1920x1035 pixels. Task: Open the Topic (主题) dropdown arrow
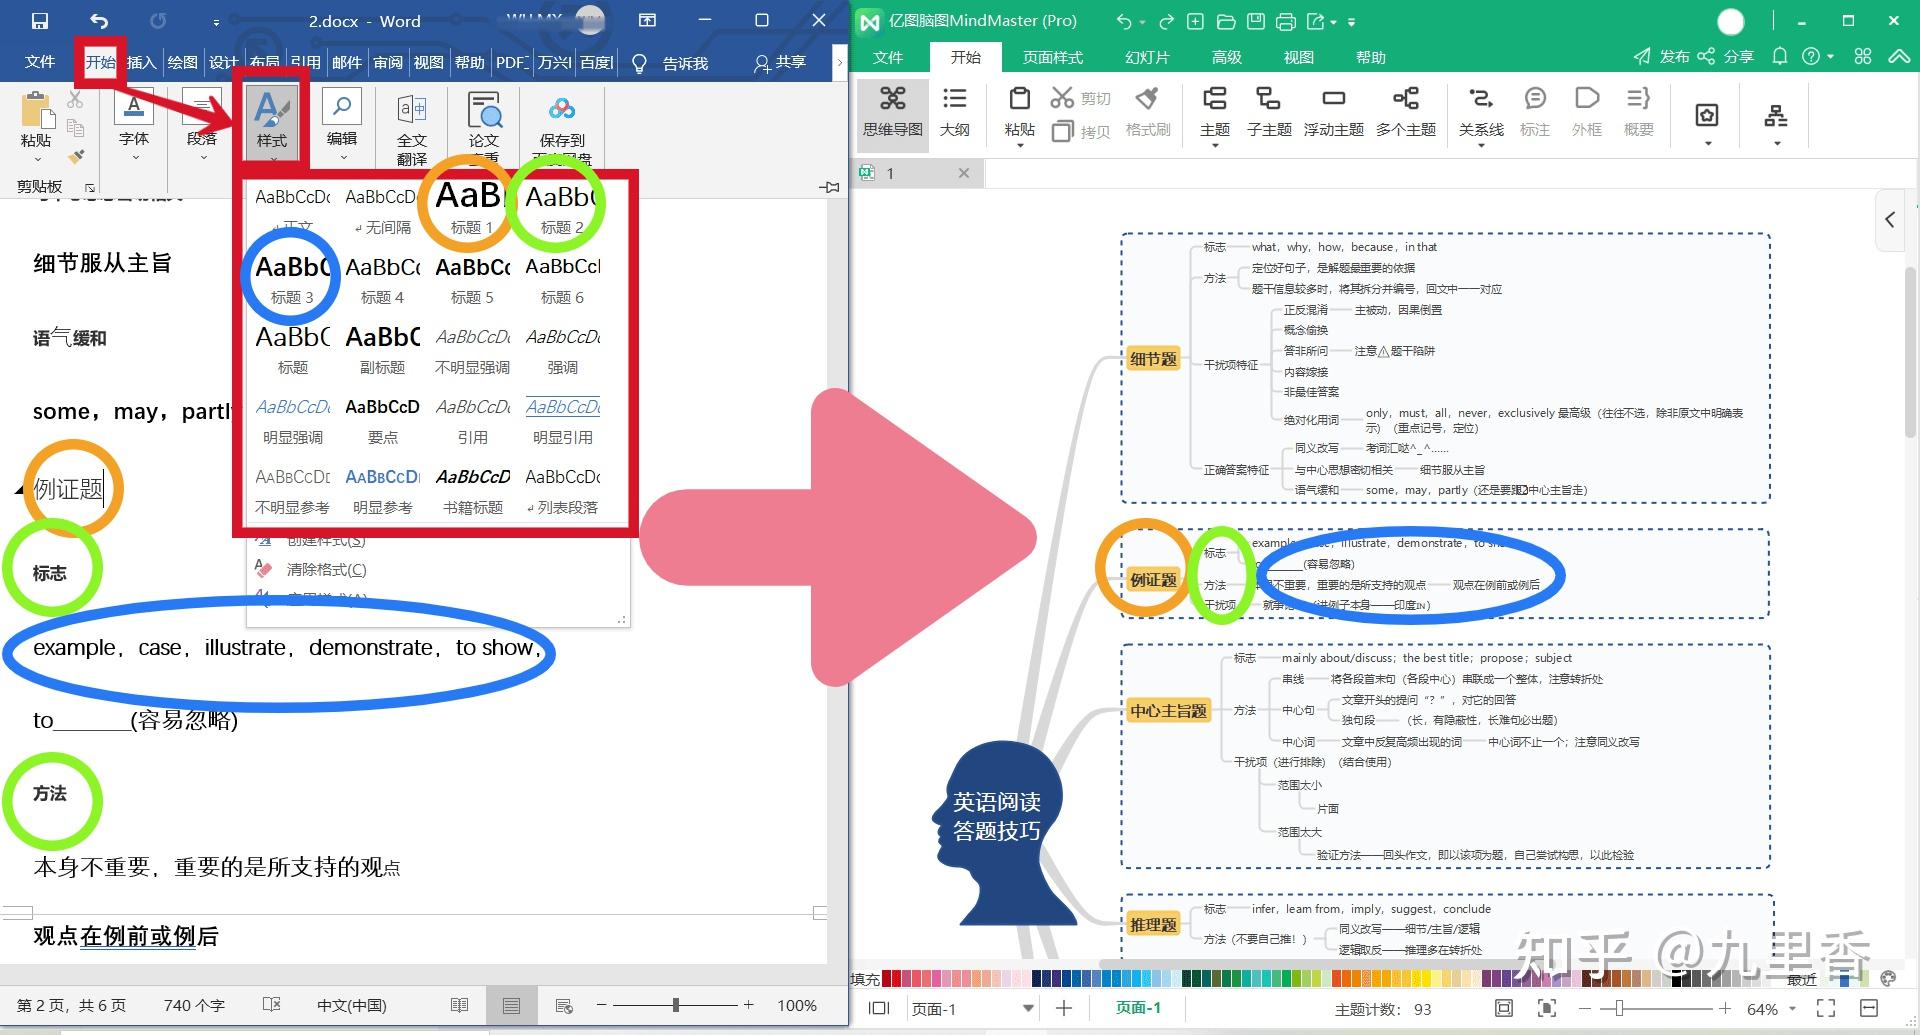click(x=1214, y=146)
